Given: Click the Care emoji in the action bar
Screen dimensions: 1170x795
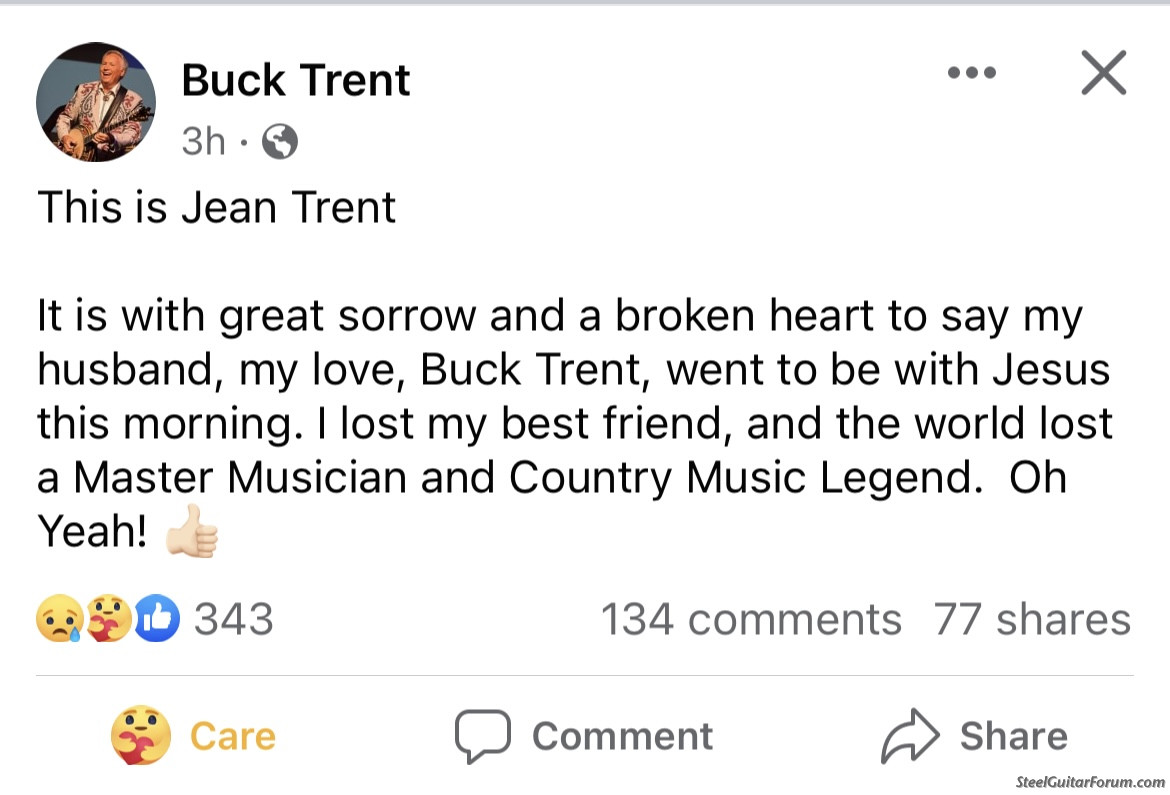Looking at the screenshot, I should [141, 735].
